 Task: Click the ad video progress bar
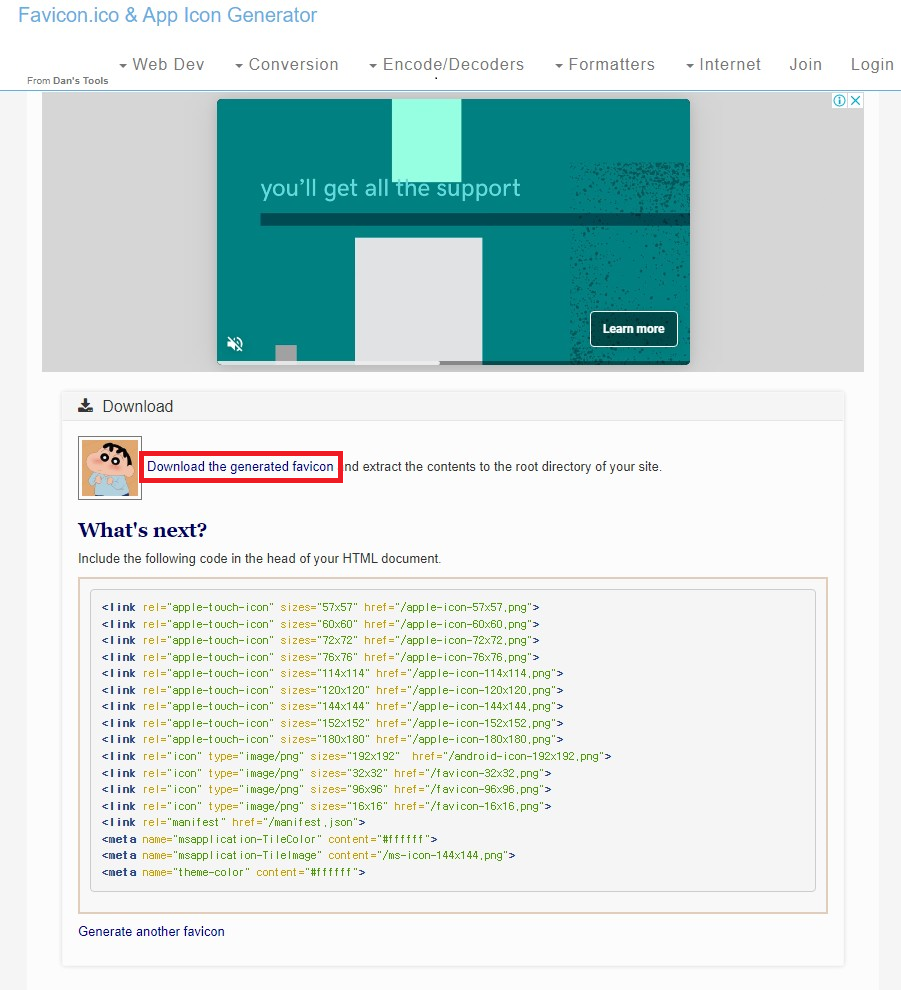point(453,363)
